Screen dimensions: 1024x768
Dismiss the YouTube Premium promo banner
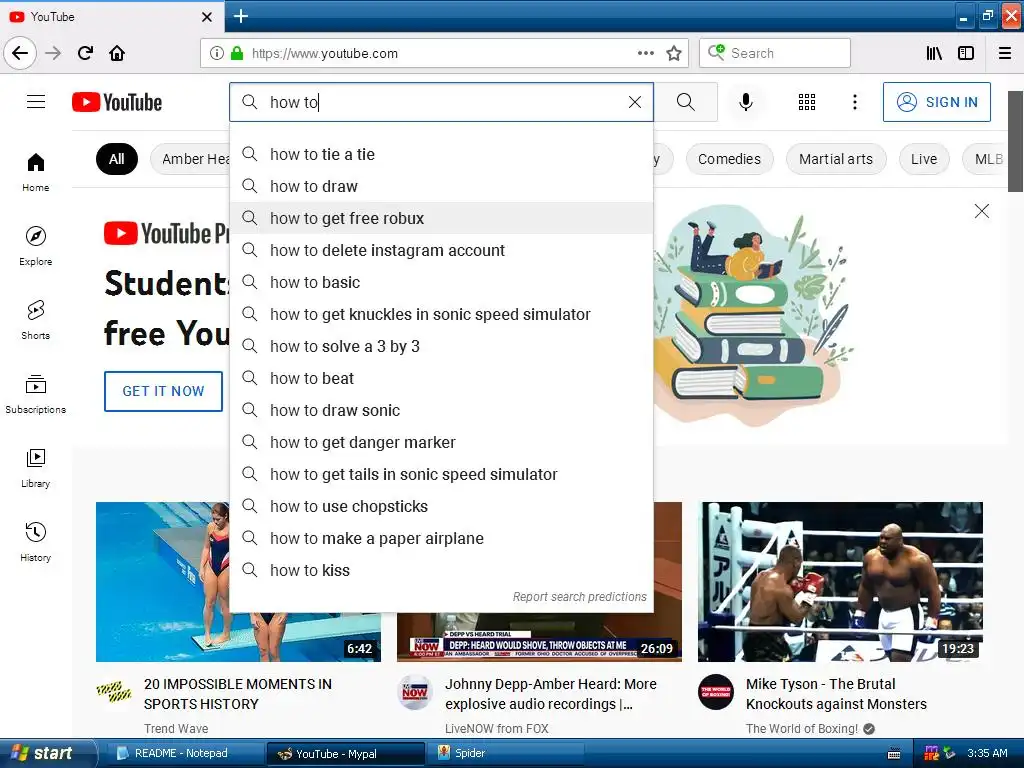(x=982, y=211)
